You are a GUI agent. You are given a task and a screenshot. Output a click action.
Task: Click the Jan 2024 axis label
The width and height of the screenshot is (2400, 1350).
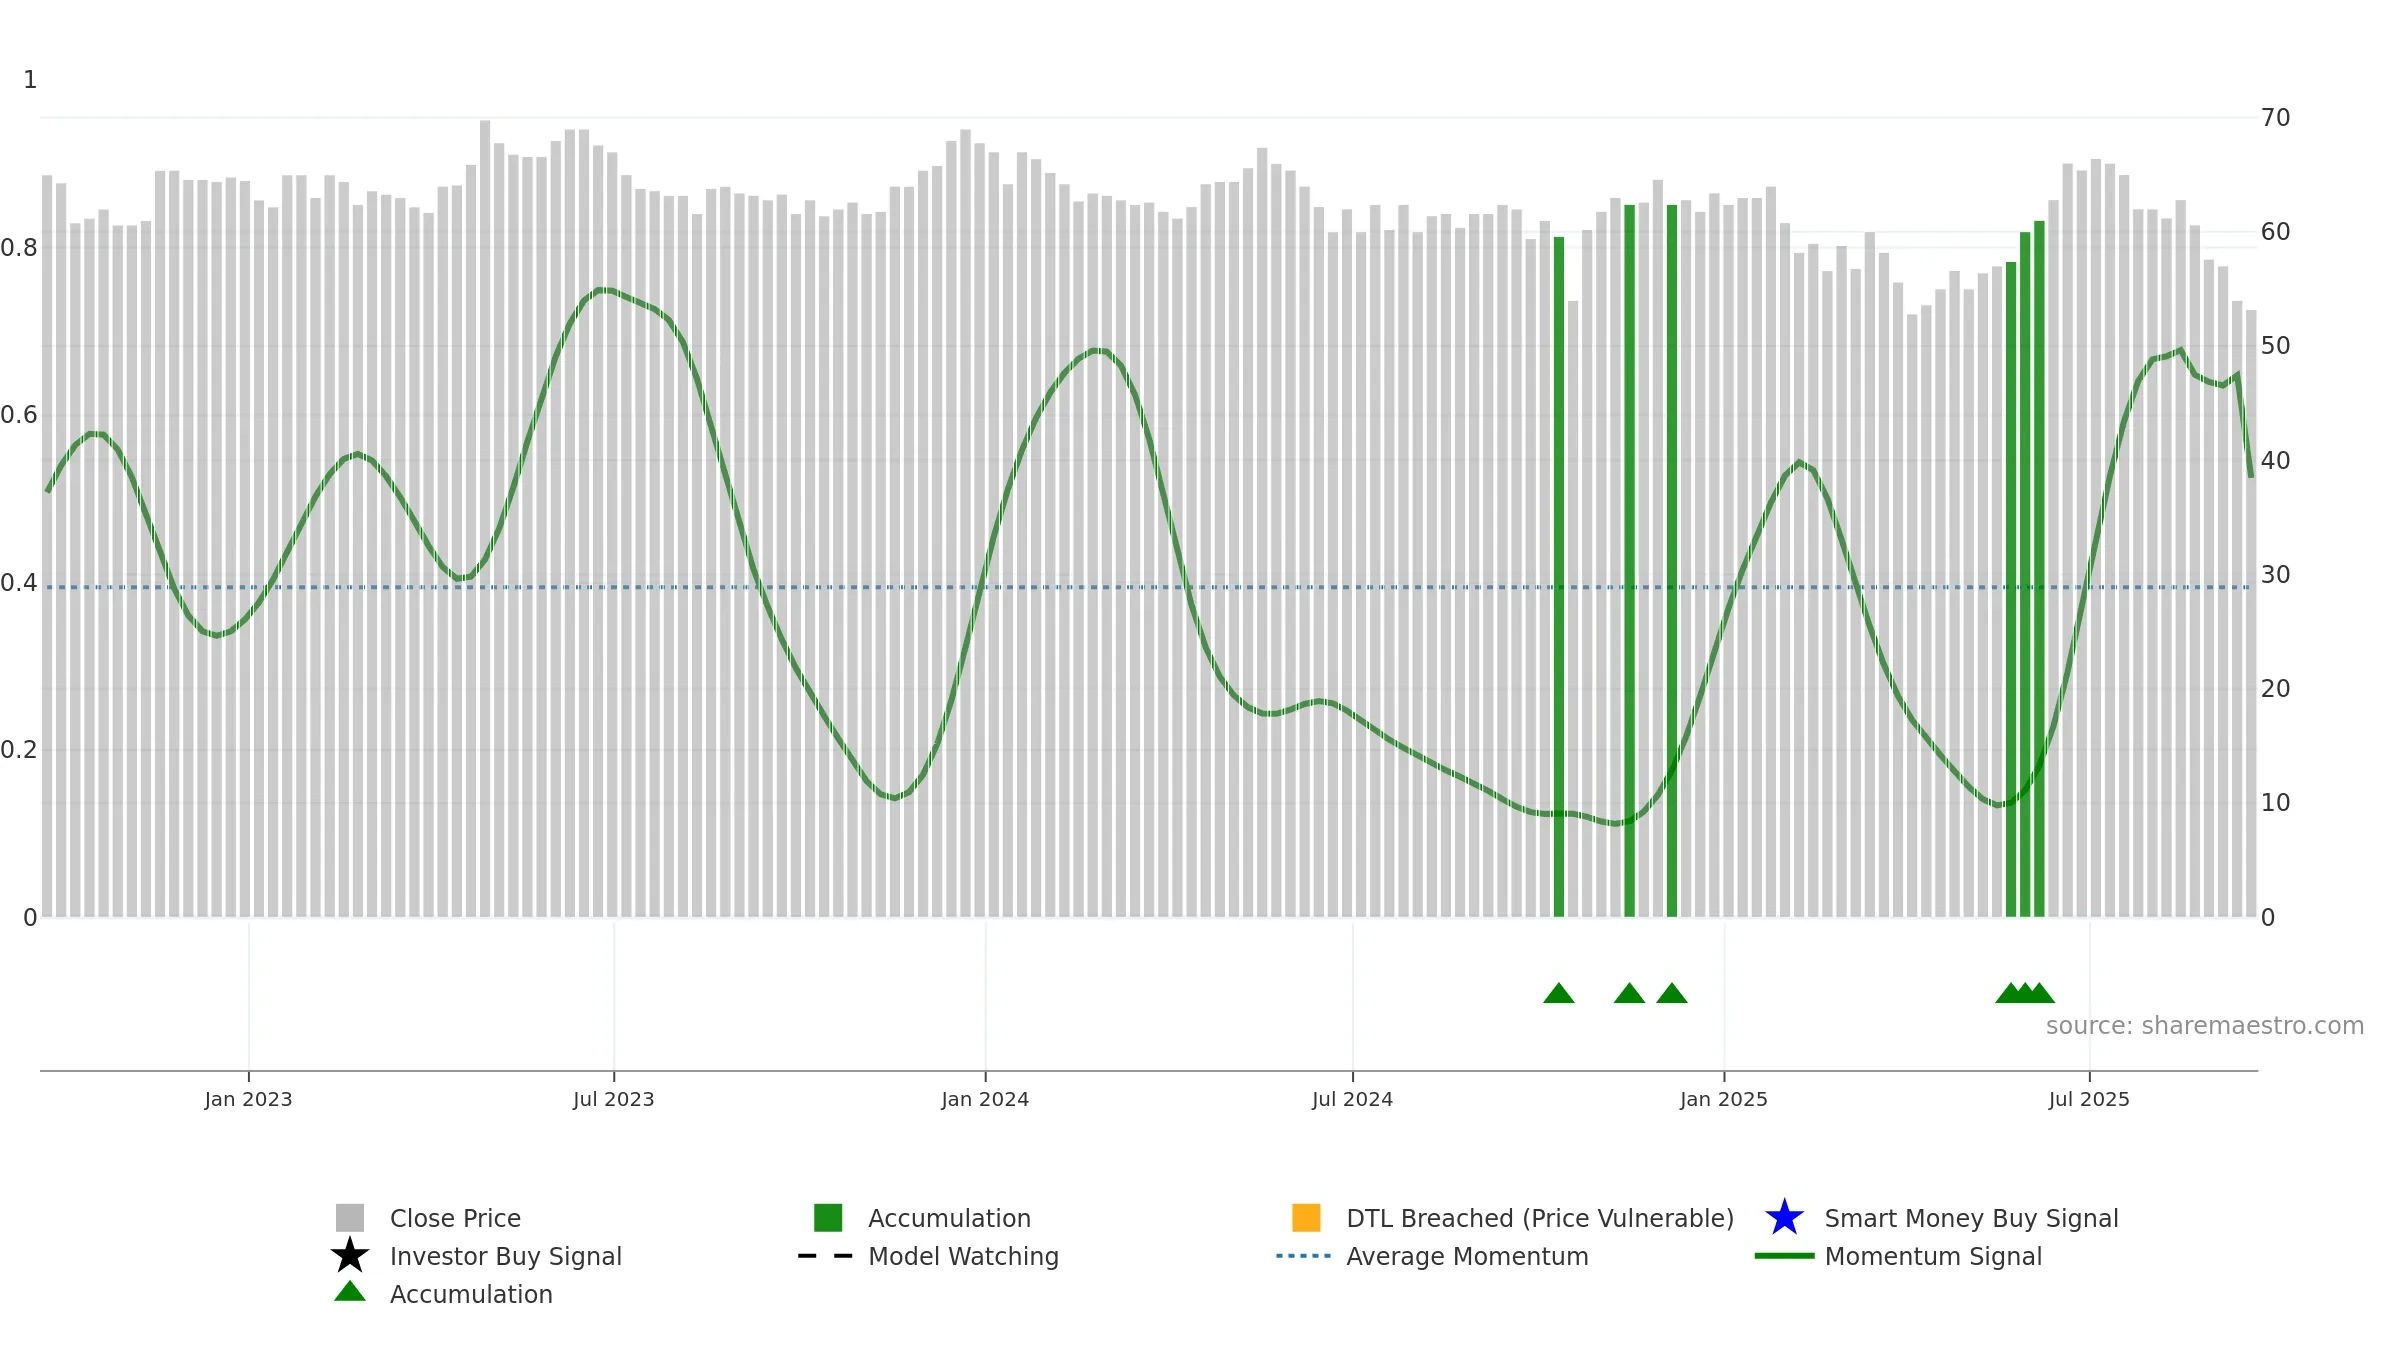click(x=985, y=1100)
